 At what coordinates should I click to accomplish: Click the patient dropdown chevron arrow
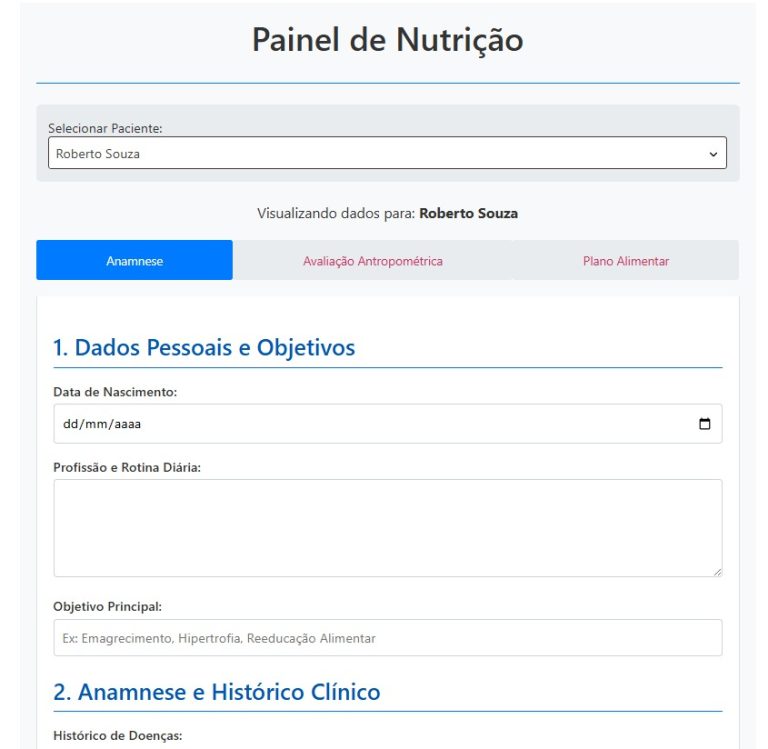pos(713,154)
